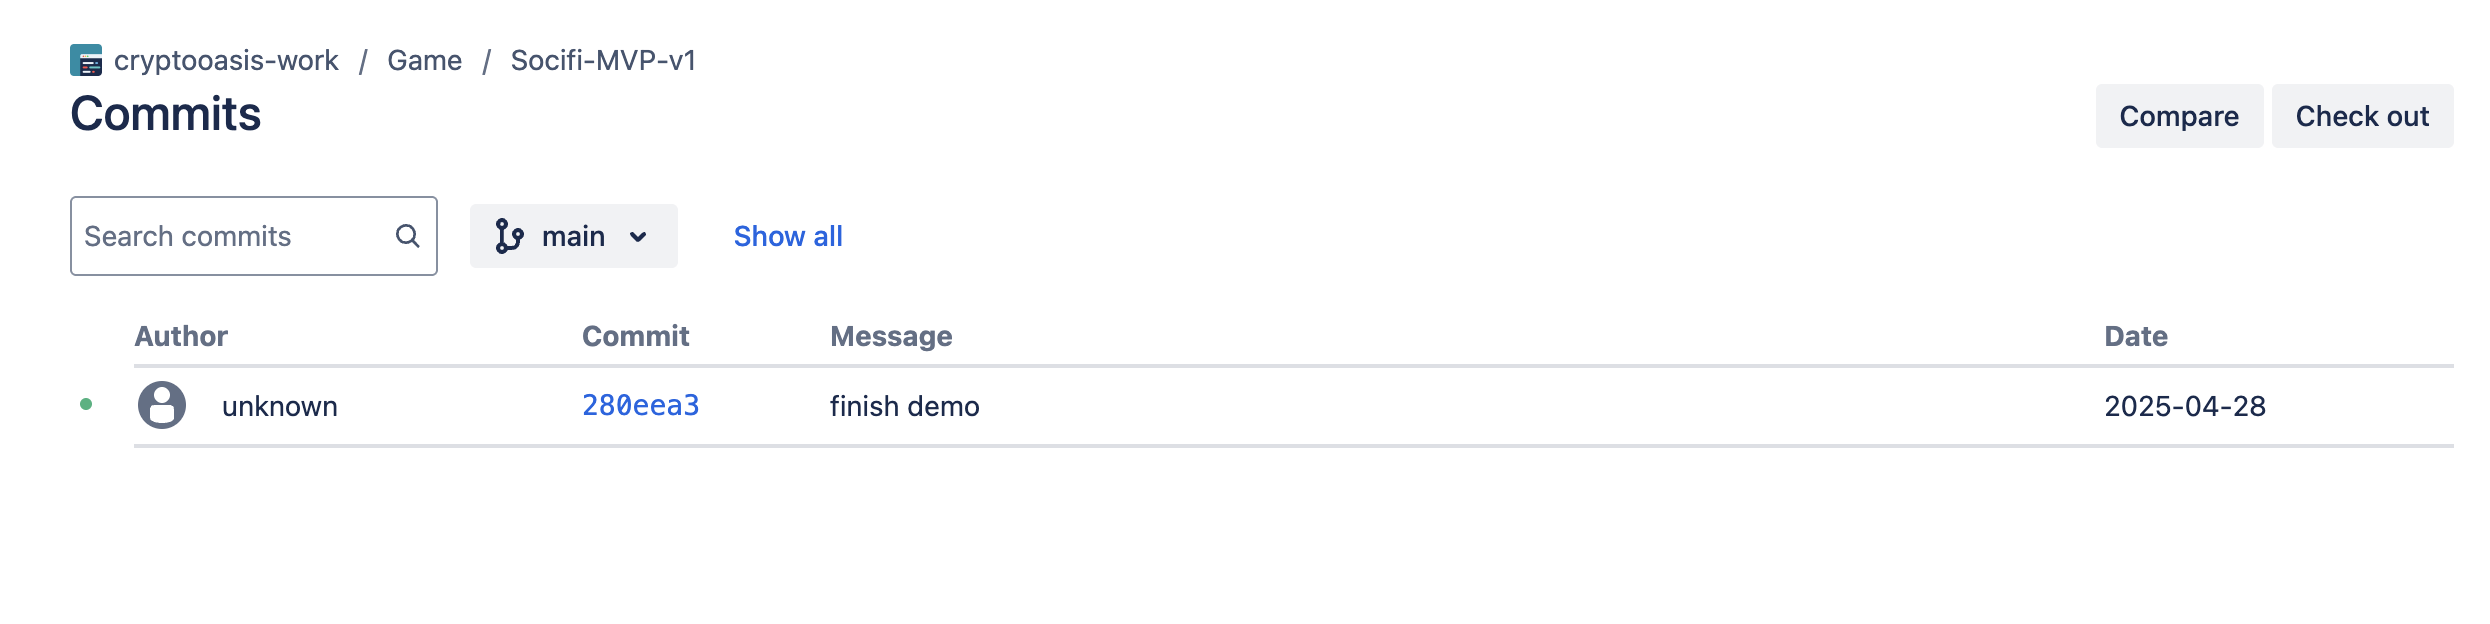Click the green commit graph dot

[x=86, y=404]
